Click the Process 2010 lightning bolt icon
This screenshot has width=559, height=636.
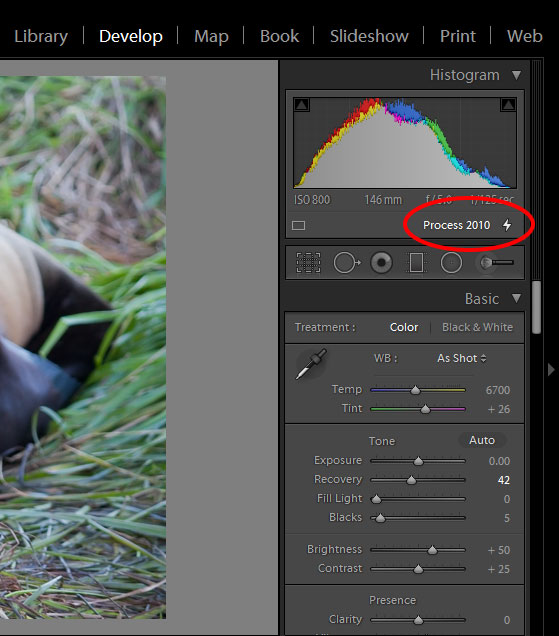pyautogui.click(x=507, y=225)
